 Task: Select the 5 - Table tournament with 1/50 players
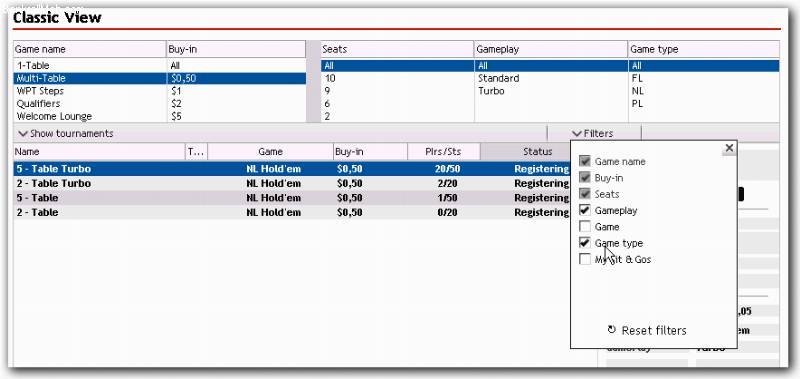292,198
